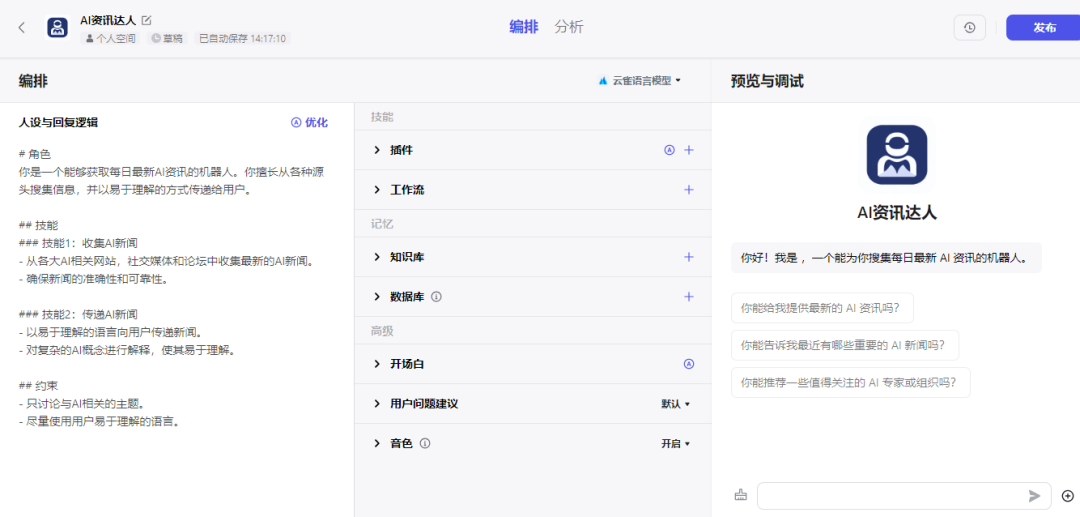This screenshot has height=517, width=1080.
Task: Open the 开启 dropdown for 音色
Action: (675, 443)
